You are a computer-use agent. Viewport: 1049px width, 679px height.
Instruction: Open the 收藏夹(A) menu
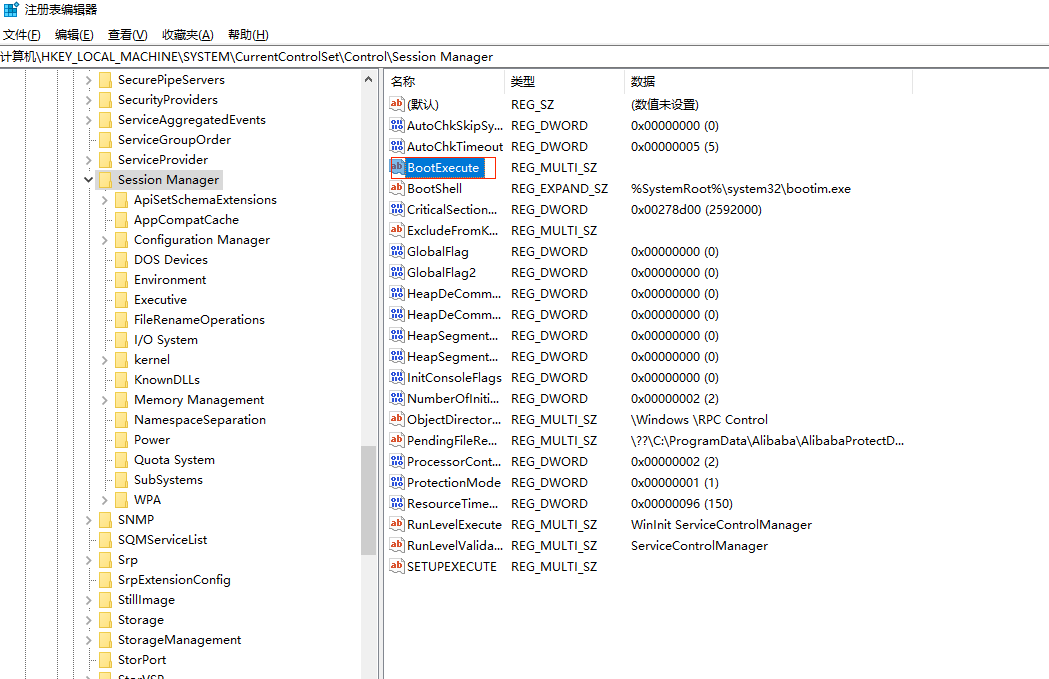187,35
